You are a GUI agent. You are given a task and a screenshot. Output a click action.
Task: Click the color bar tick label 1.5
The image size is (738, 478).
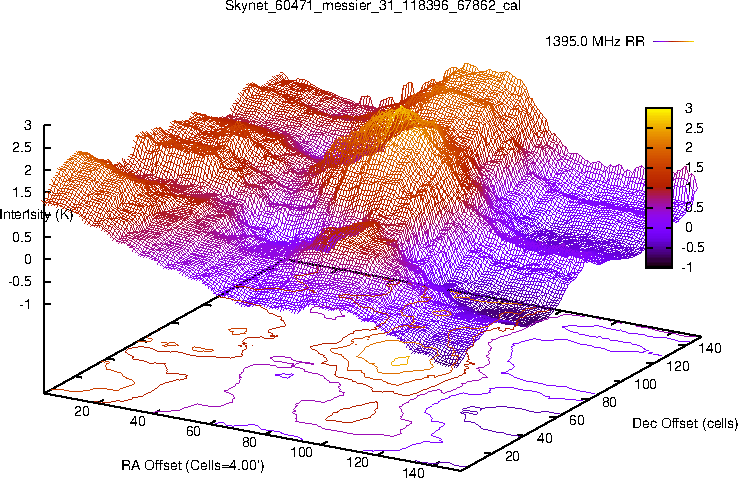[x=694, y=167]
